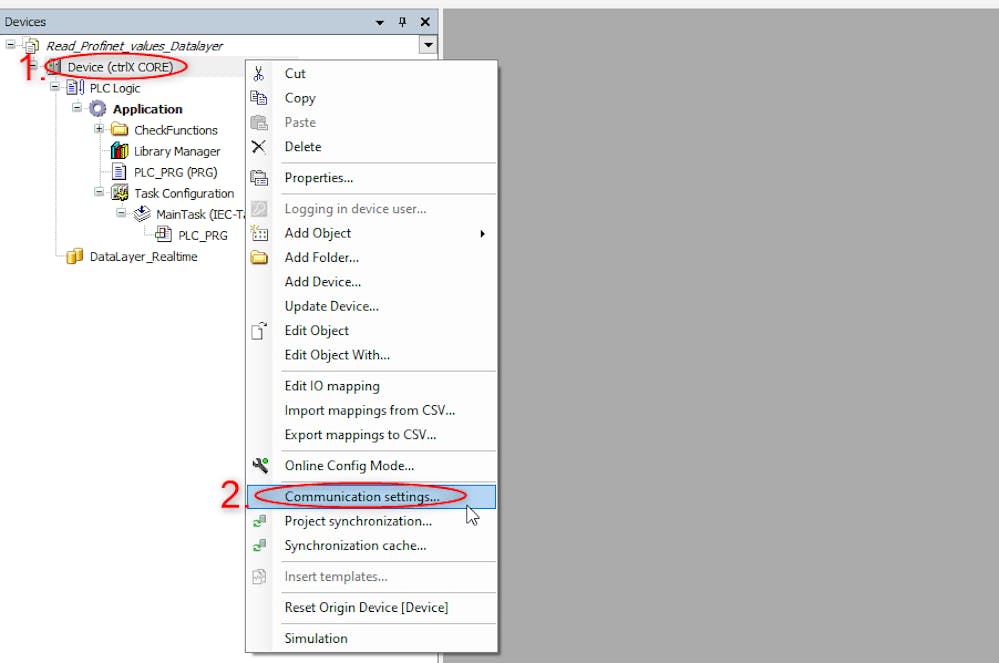This screenshot has width=999, height=663.
Task: Collapse the MainTask node
Action: point(121,213)
